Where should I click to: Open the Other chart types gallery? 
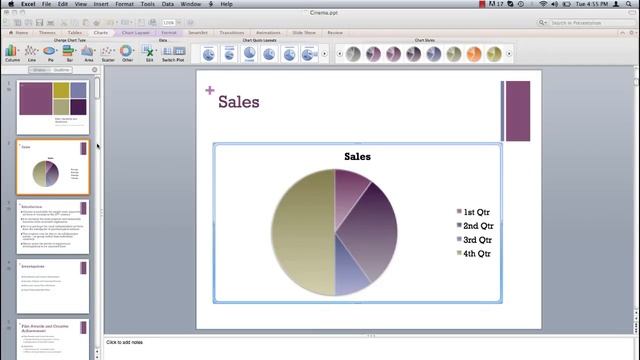(x=127, y=53)
